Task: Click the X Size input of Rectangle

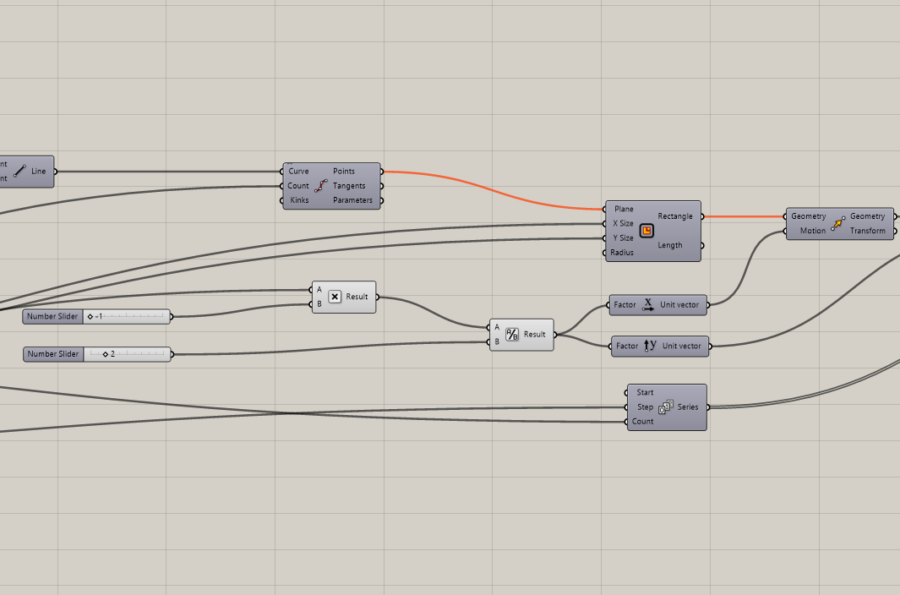Action: click(623, 223)
